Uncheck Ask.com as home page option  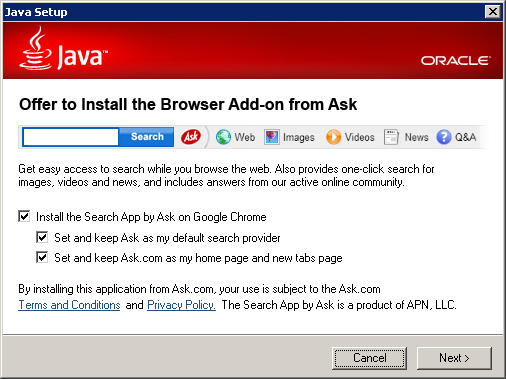point(42,257)
